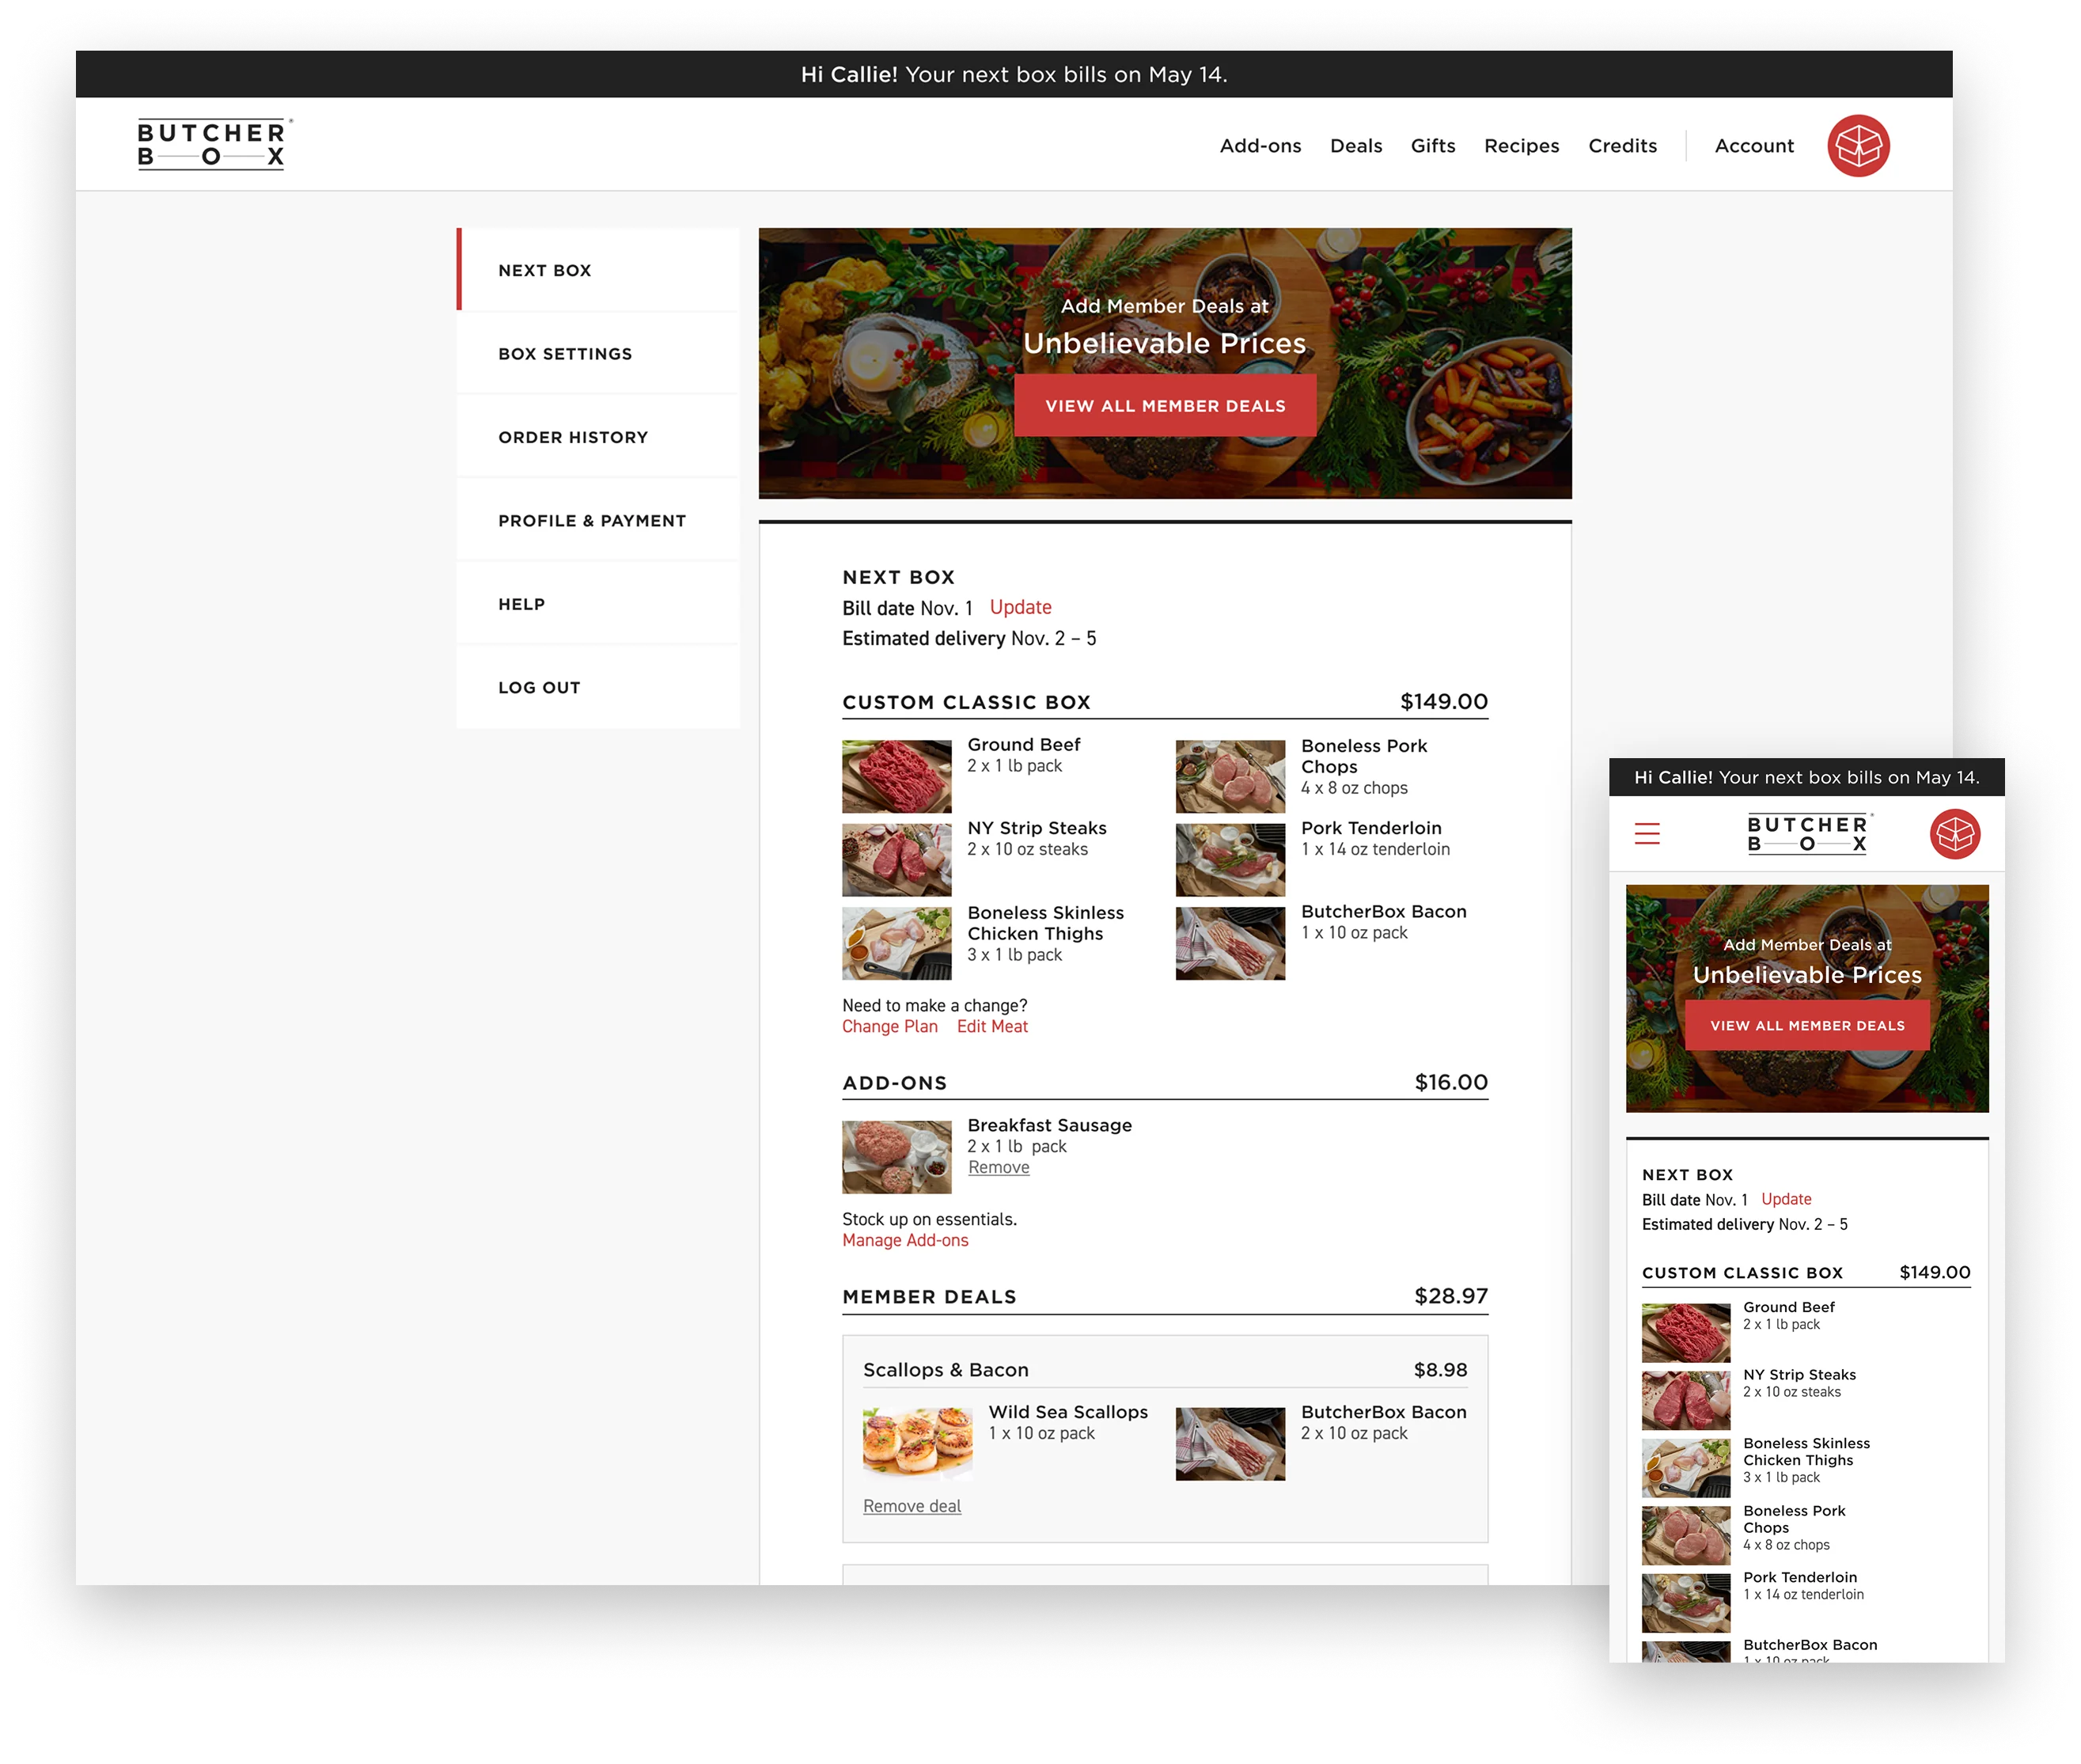
Task: Open the hamburger menu in mobile view
Action: point(1646,833)
